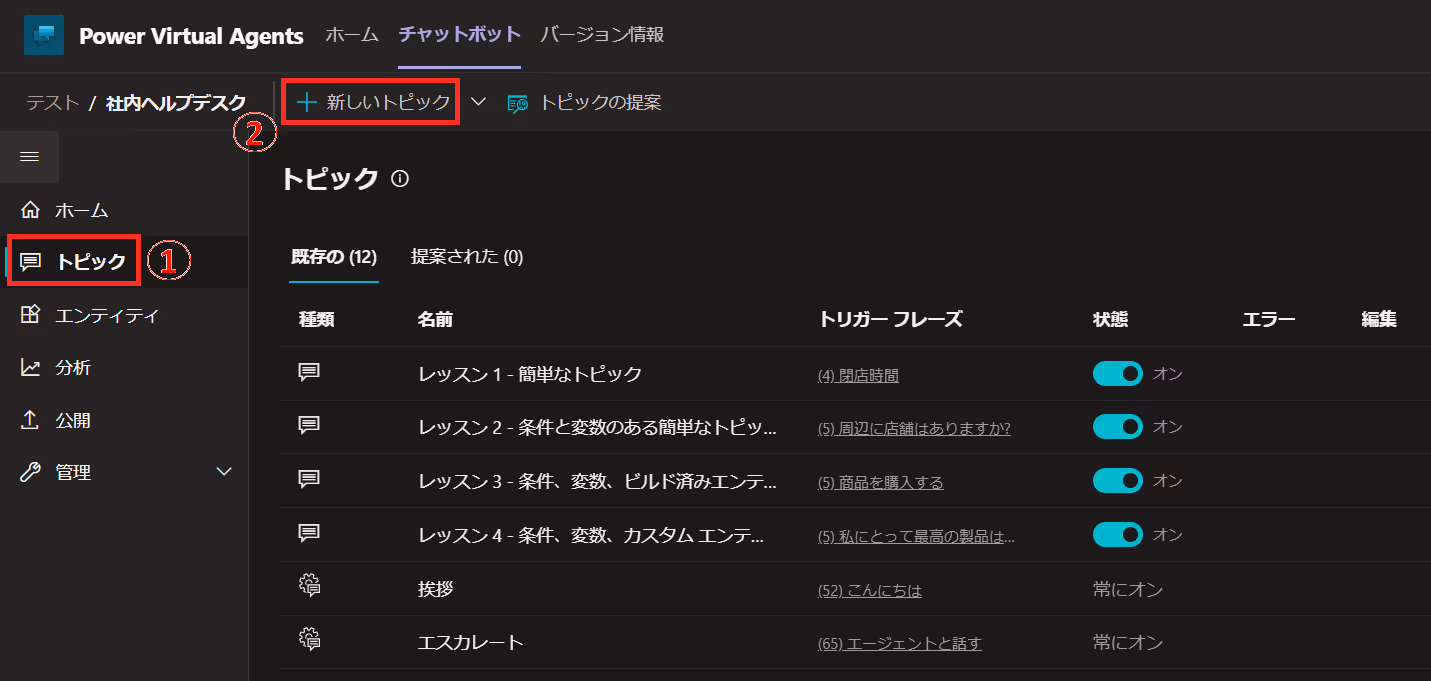Select the トピック label in the sidebar

91,262
